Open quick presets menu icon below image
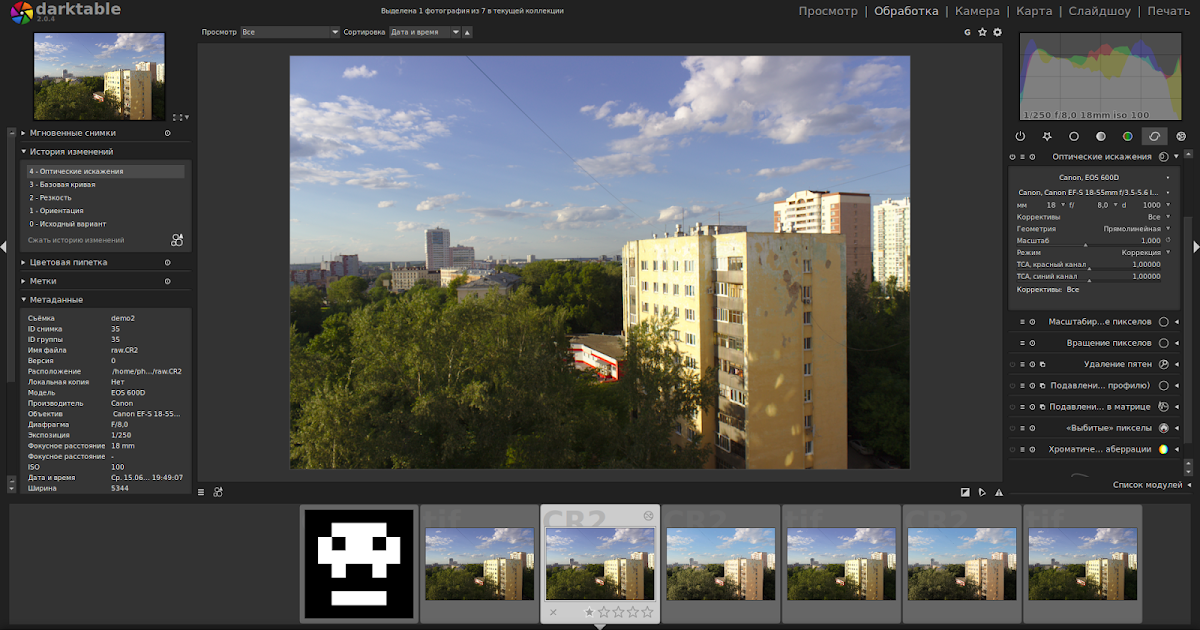This screenshot has height=630, width=1200. pyautogui.click(x=201, y=491)
